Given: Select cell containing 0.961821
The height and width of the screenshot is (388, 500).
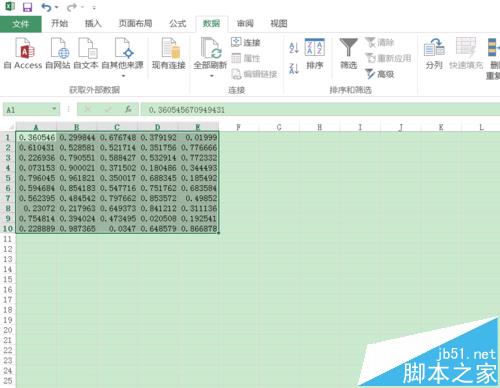Looking at the screenshot, I should [x=77, y=178].
